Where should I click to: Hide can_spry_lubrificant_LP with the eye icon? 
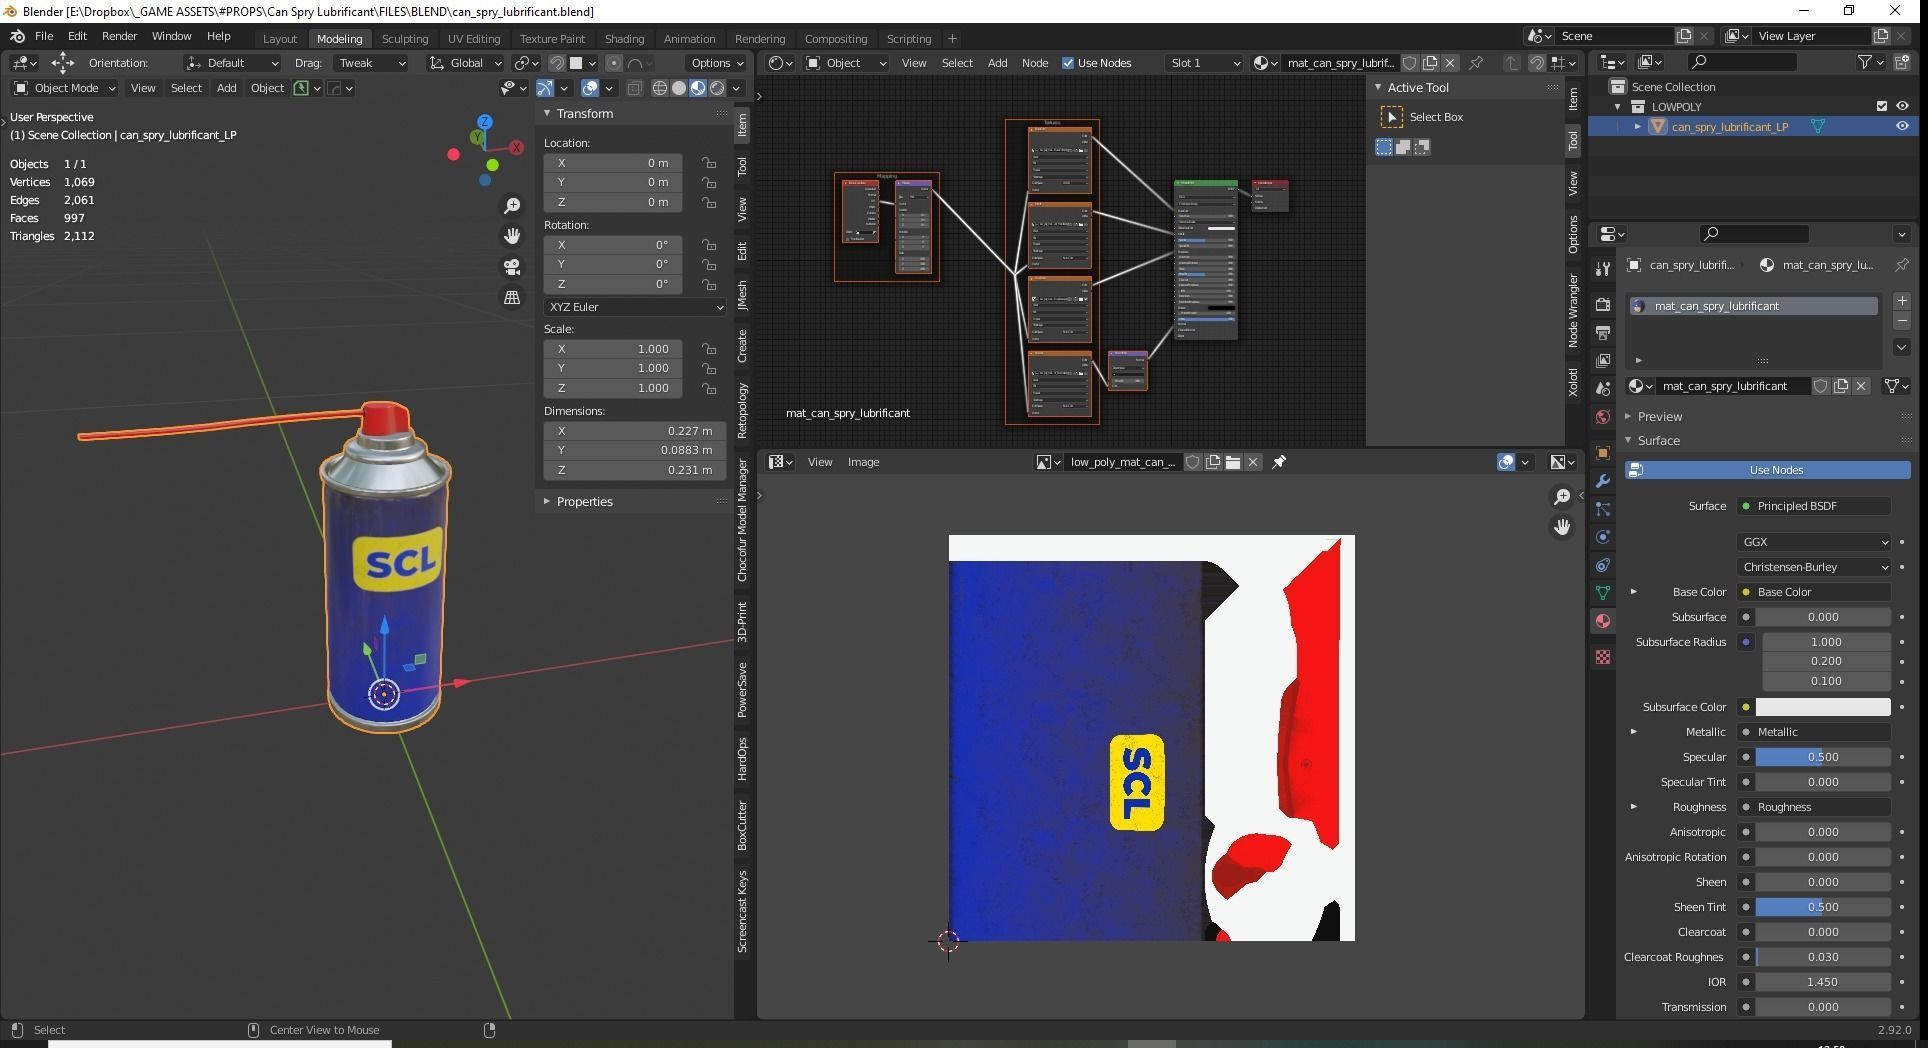tap(1902, 126)
